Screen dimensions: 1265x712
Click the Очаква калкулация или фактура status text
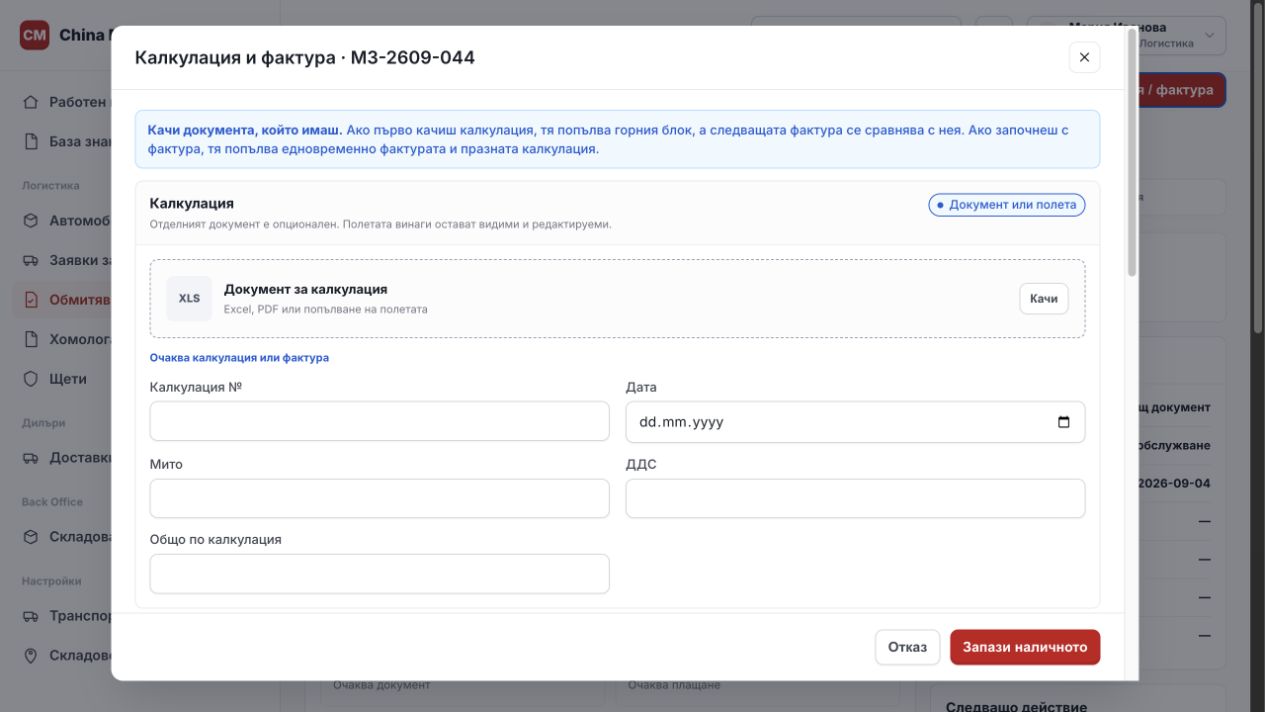239,357
